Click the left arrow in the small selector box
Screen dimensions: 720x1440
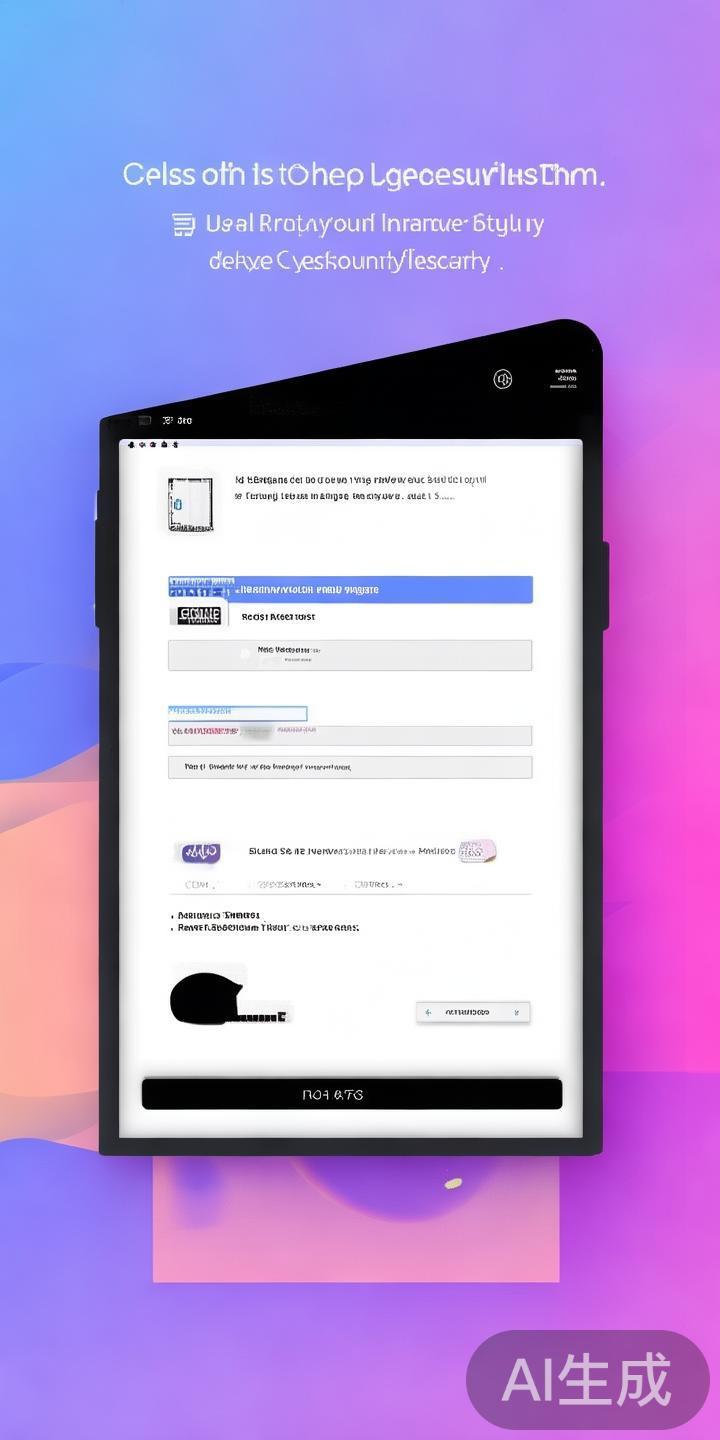tap(428, 1013)
